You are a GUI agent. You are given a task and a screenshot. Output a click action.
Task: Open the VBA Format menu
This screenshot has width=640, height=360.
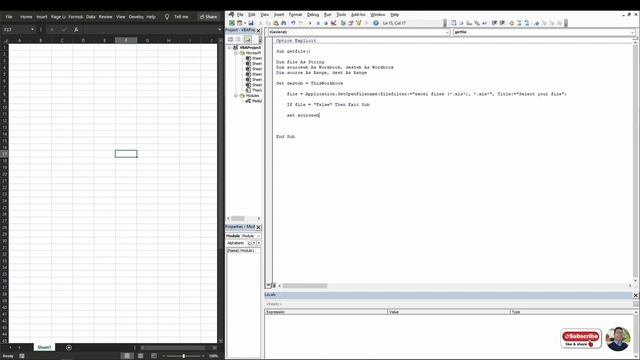[295, 15]
